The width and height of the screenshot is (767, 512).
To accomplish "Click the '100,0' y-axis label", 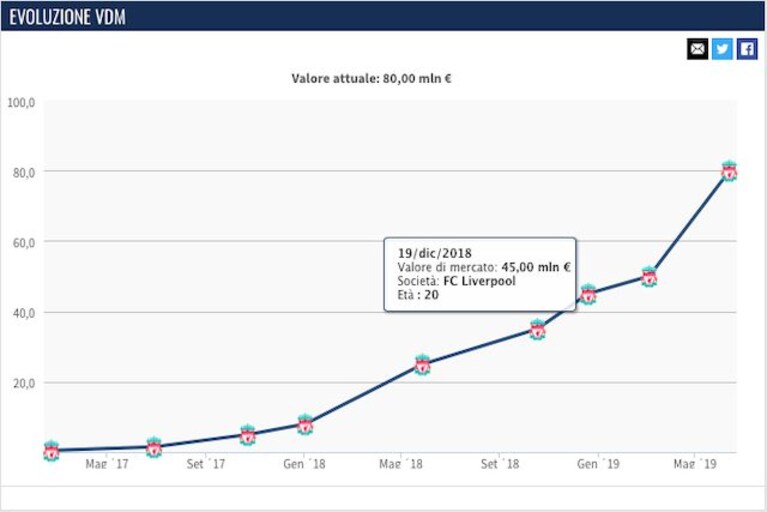I will 22,103.
